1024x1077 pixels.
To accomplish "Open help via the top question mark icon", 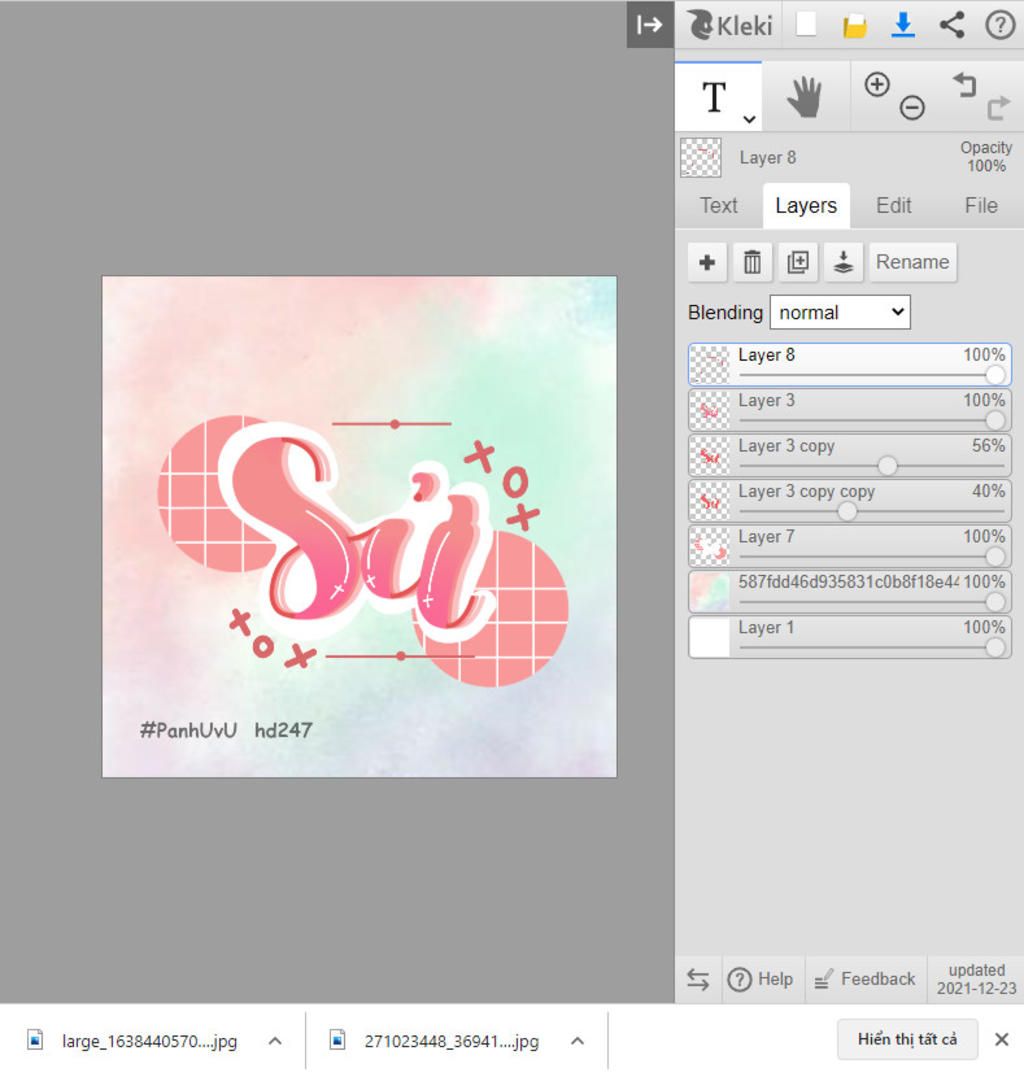I will point(999,25).
